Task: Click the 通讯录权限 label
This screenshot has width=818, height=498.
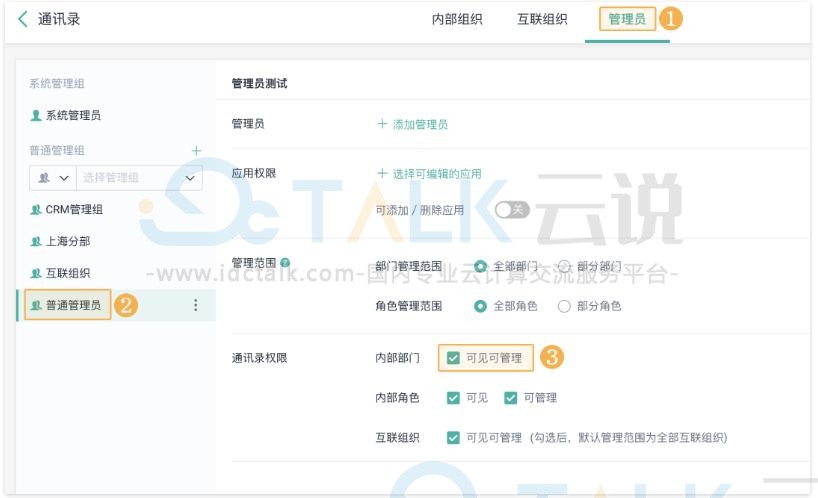Action: click(x=259, y=358)
